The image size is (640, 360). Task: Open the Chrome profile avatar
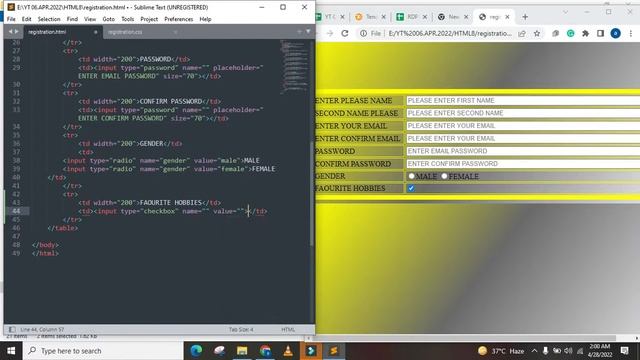(x=616, y=33)
